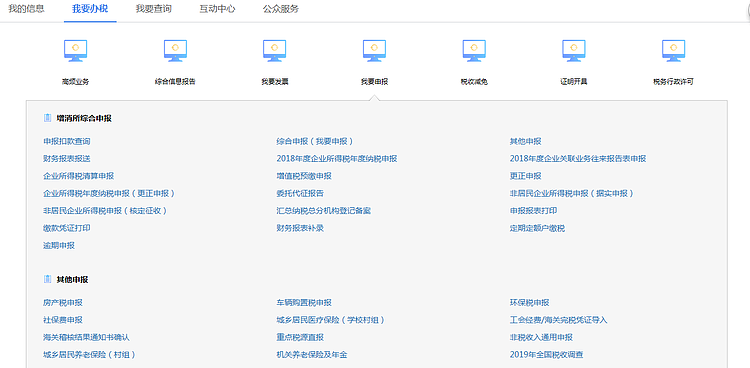The image size is (750, 368).
Task: Open 增值税预缴申报
Action: 304,176
